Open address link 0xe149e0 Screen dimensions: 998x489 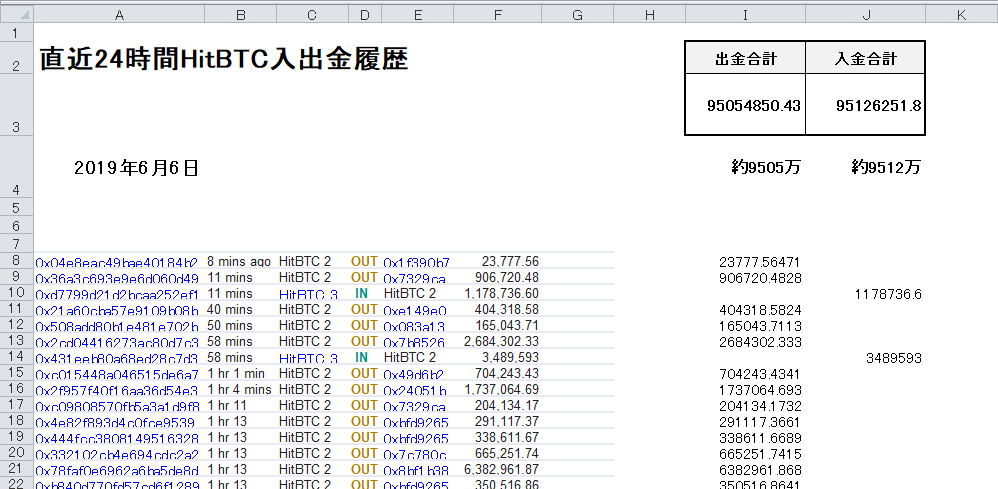pyautogui.click(x=415, y=310)
